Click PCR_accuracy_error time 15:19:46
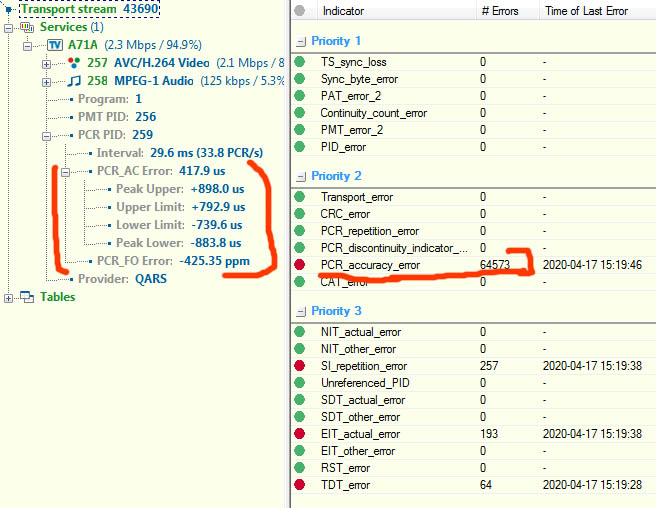656x508 pixels. coord(592,265)
